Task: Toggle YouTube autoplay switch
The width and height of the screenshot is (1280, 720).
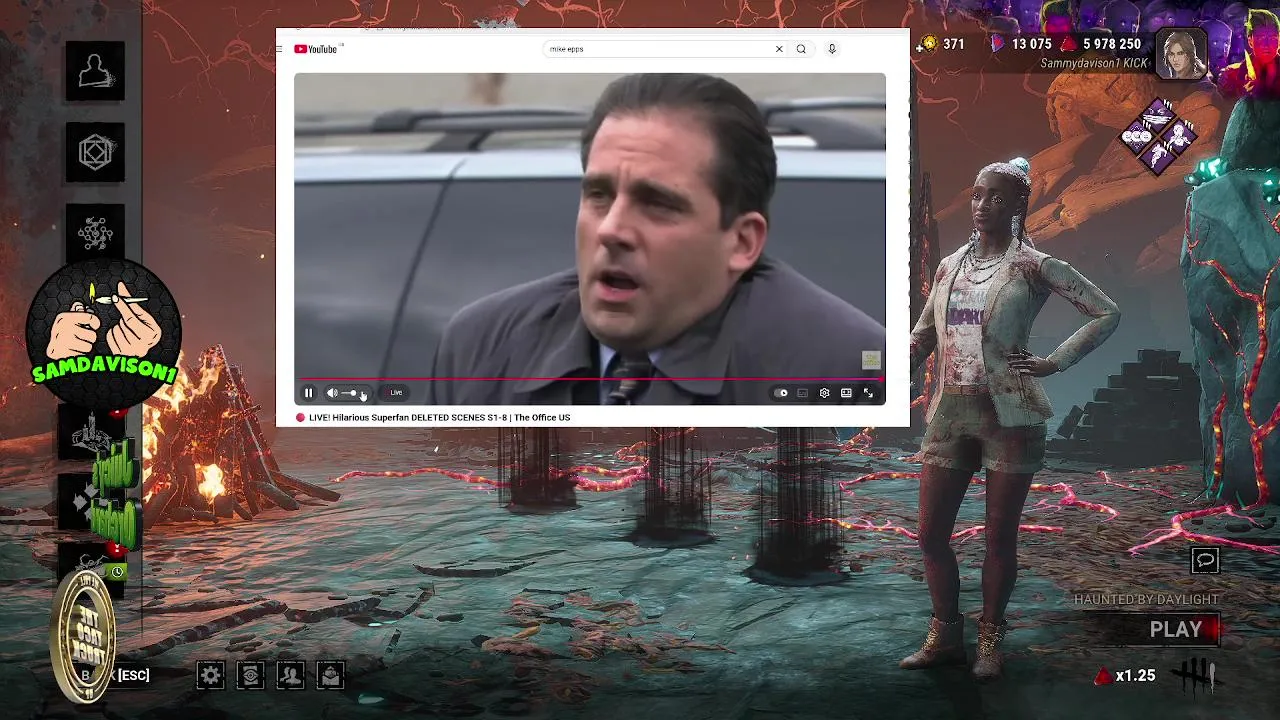Action: click(x=782, y=393)
